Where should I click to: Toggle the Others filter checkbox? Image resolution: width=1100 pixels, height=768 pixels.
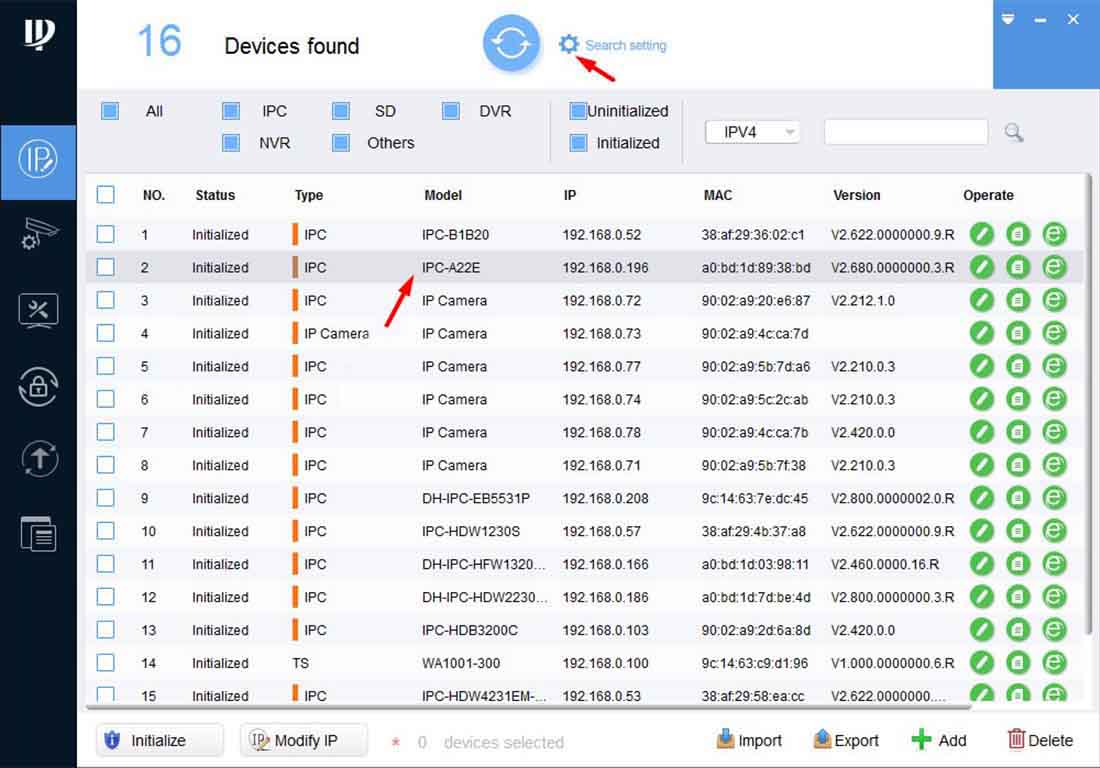[x=341, y=143]
